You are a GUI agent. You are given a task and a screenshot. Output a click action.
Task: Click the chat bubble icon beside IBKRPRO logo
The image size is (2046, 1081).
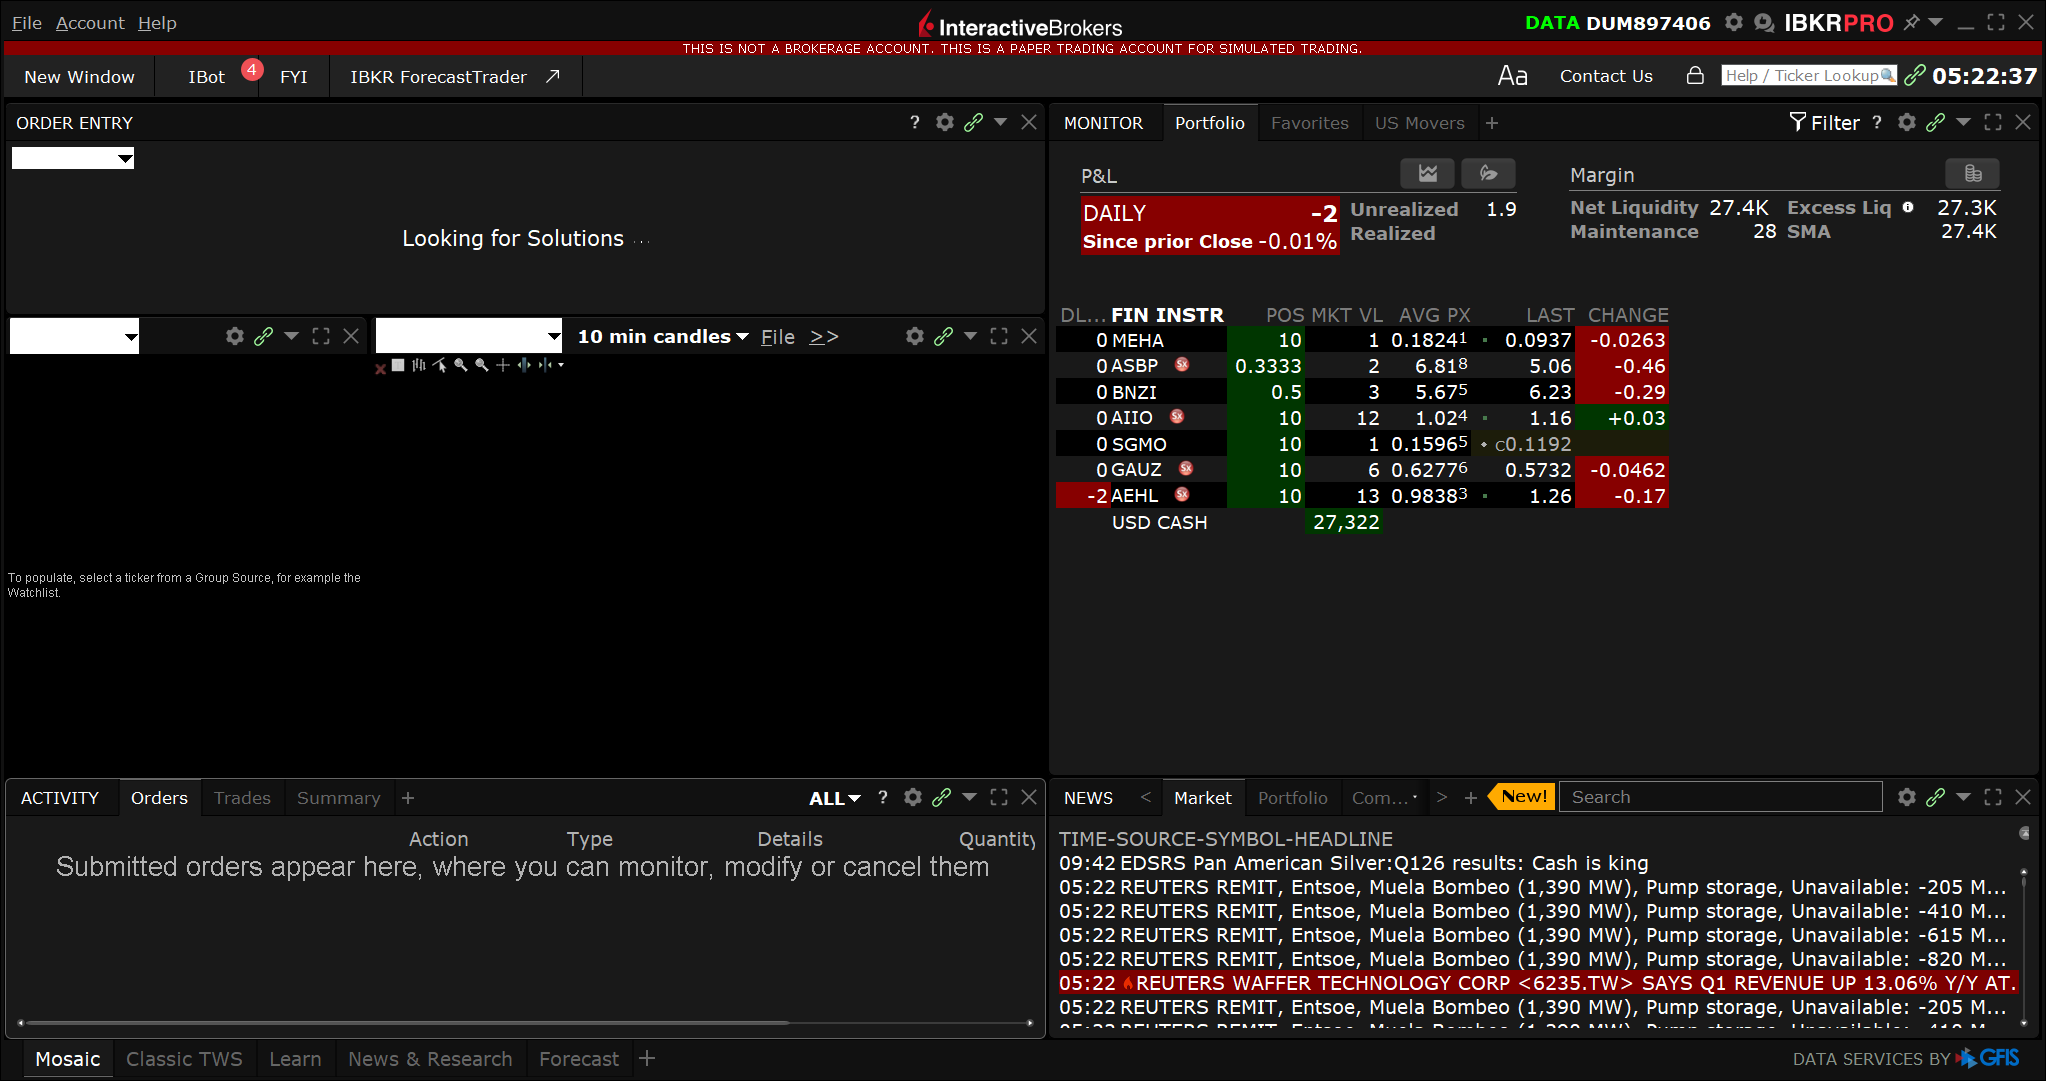coord(1764,22)
